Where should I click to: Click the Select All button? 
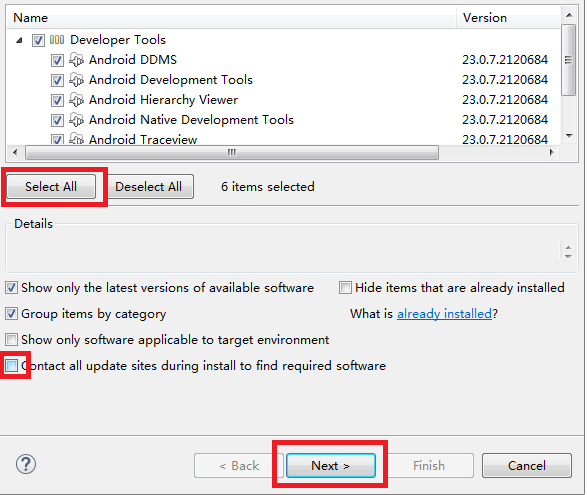pyautogui.click(x=51, y=186)
